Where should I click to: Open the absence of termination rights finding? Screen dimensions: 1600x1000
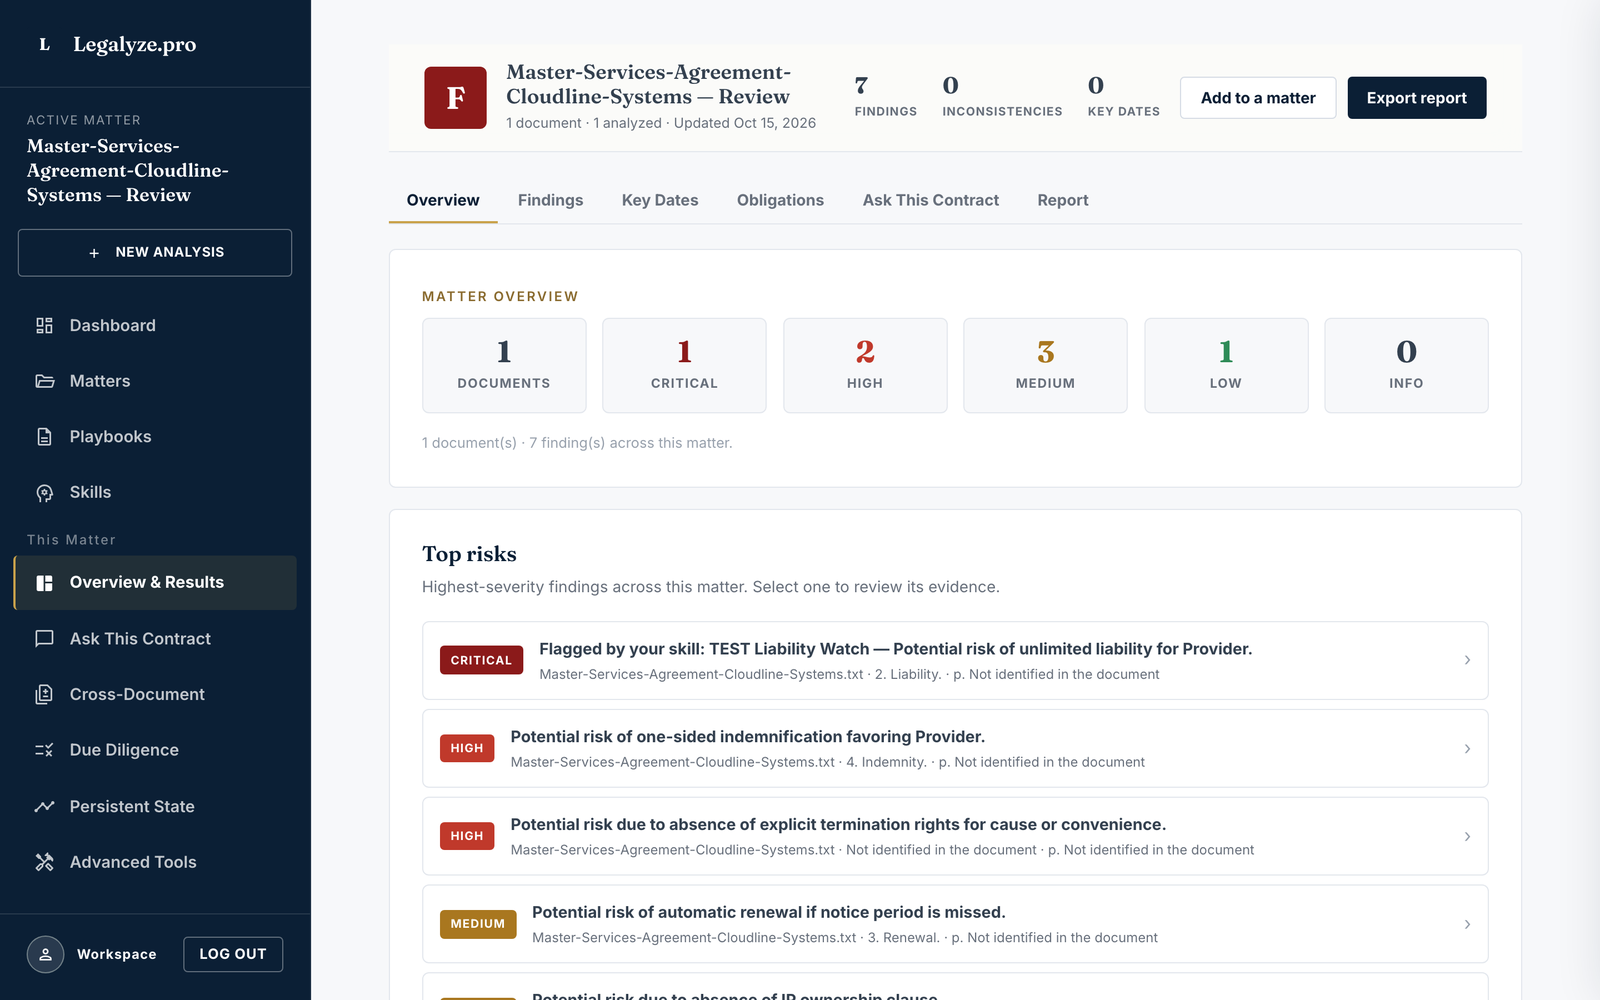click(x=838, y=825)
